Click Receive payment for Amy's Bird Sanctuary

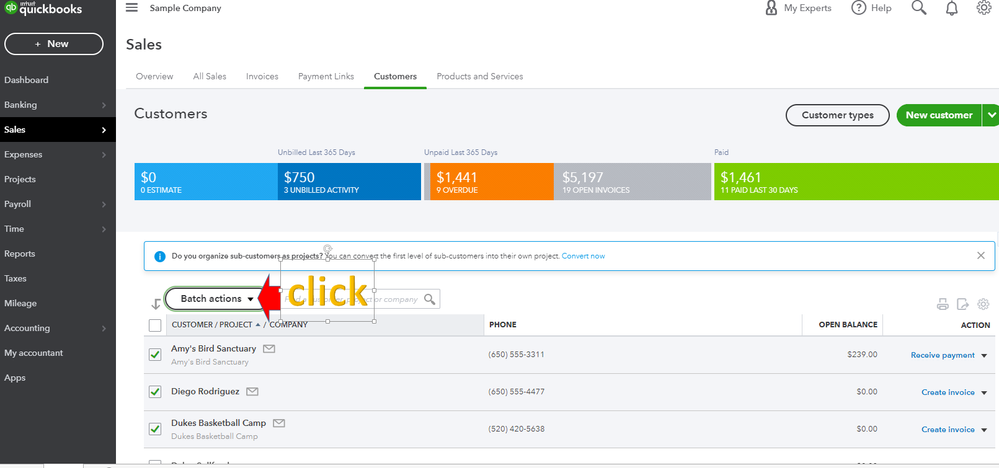click(942, 355)
